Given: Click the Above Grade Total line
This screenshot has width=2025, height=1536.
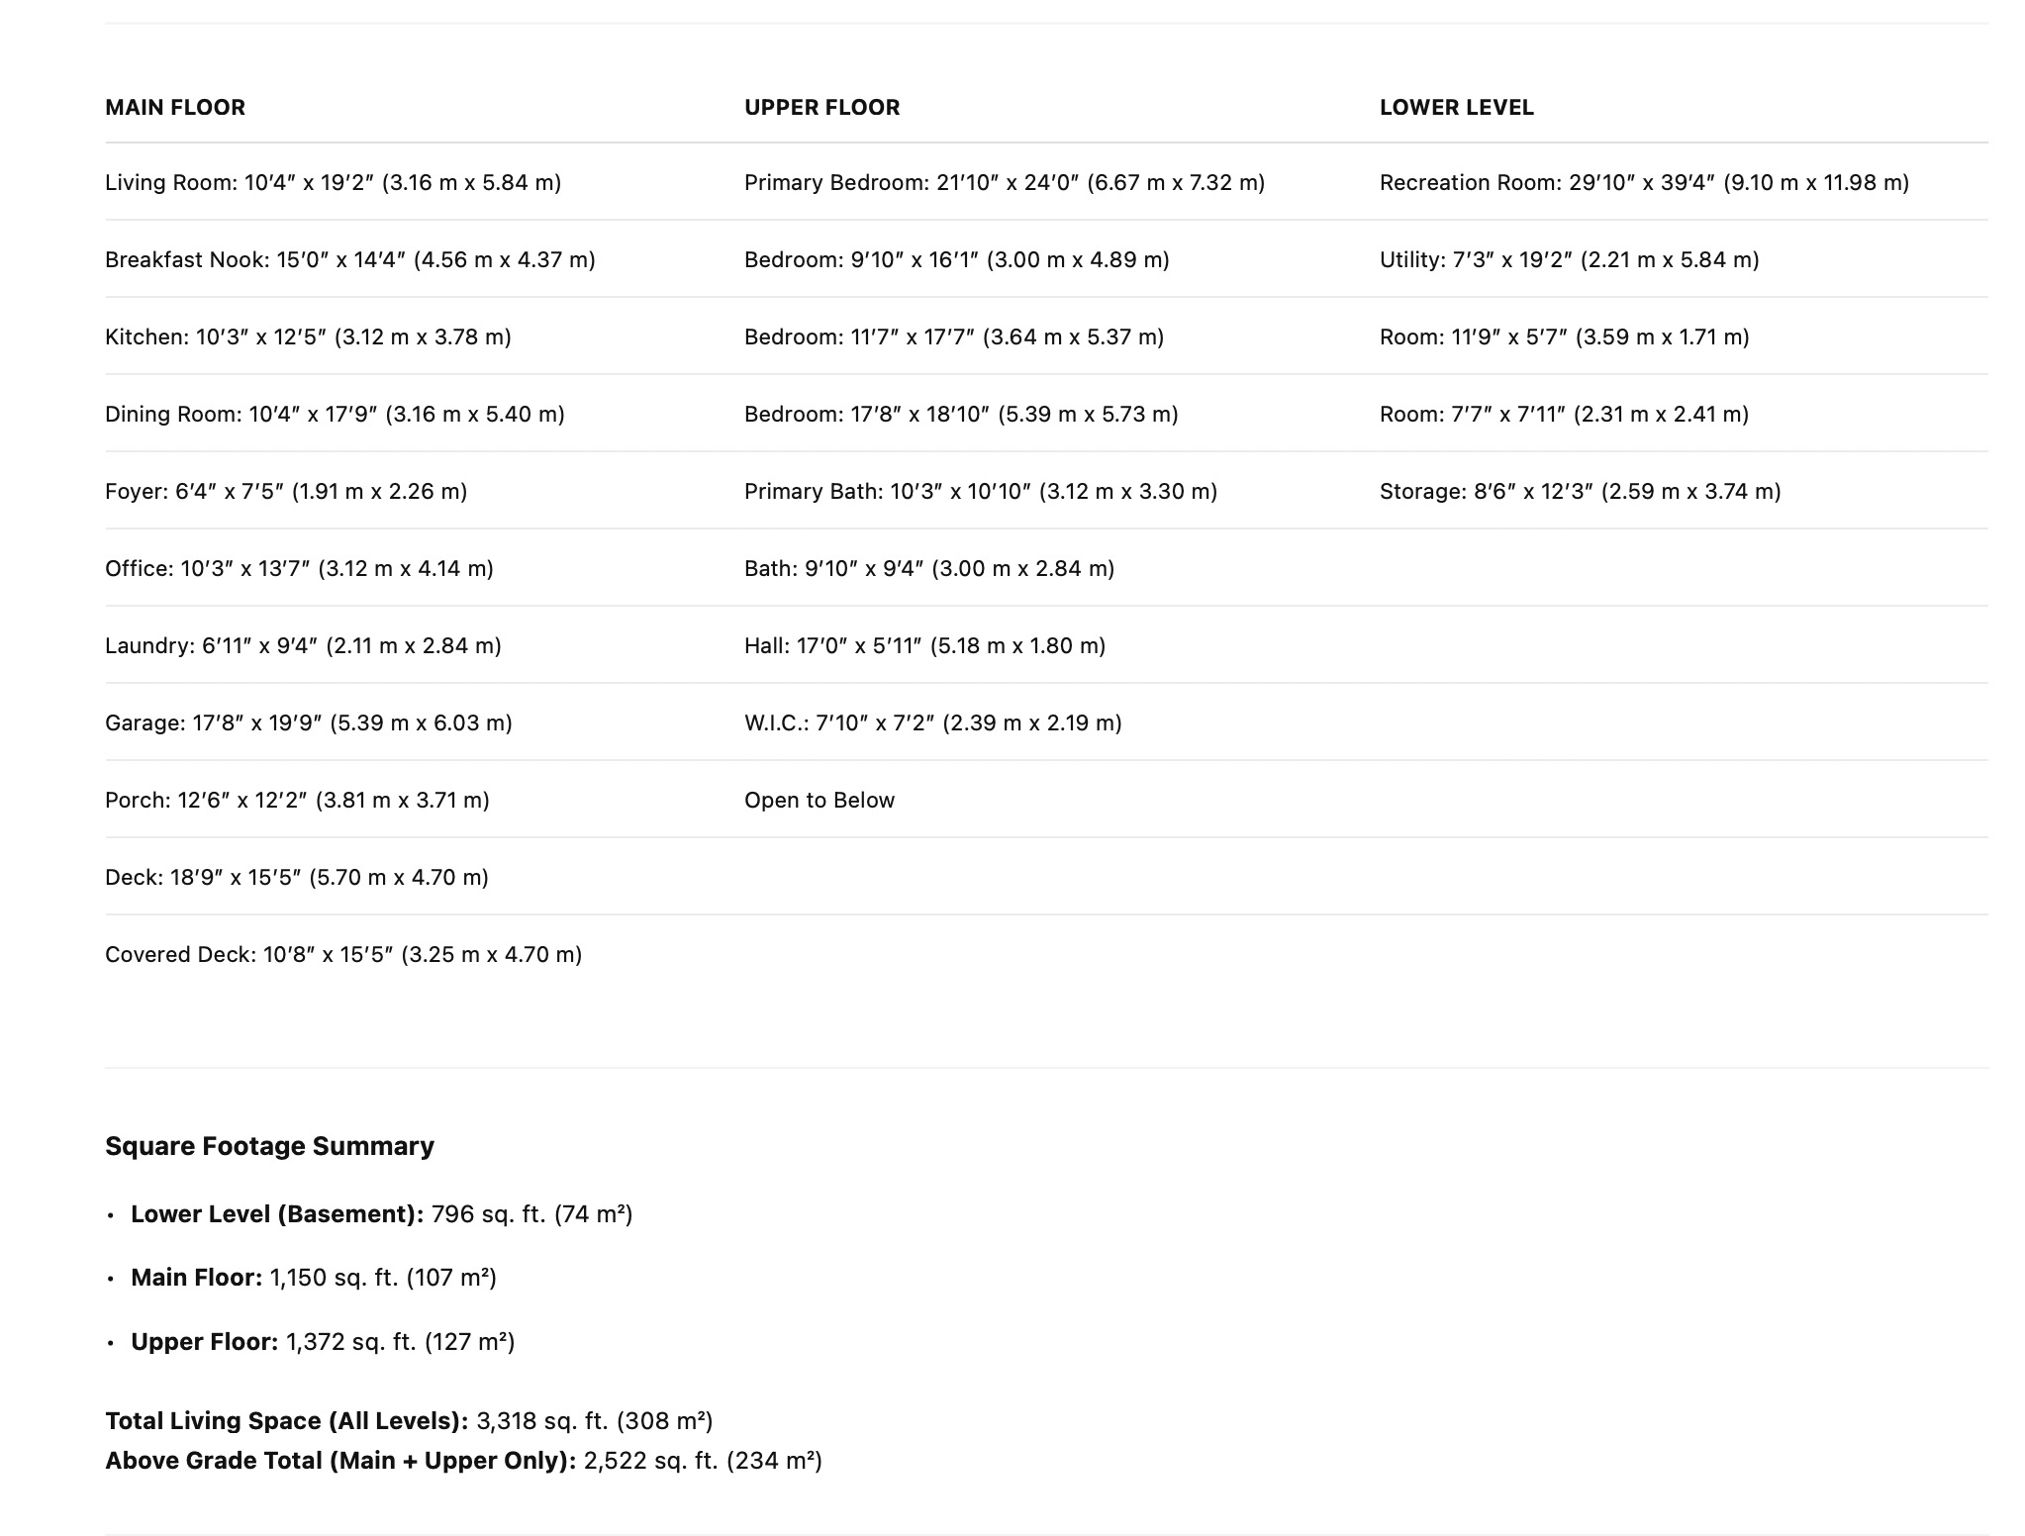Looking at the screenshot, I should 464,1461.
